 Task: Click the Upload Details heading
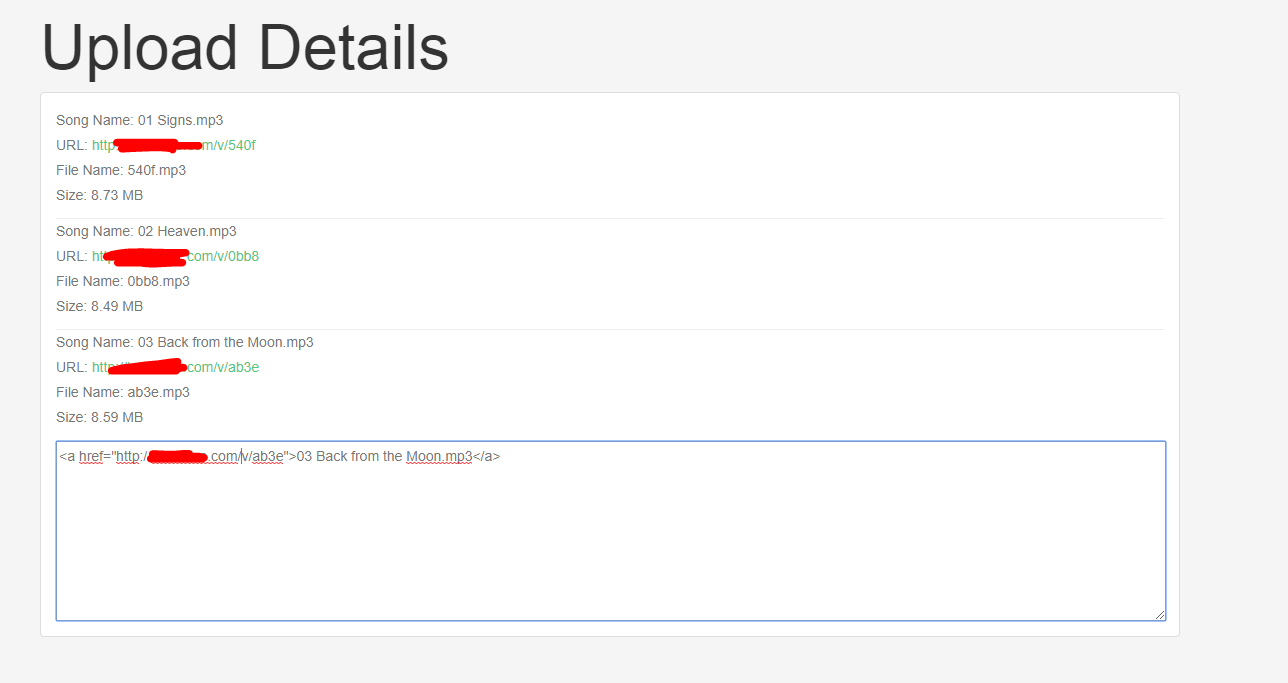[x=245, y=47]
